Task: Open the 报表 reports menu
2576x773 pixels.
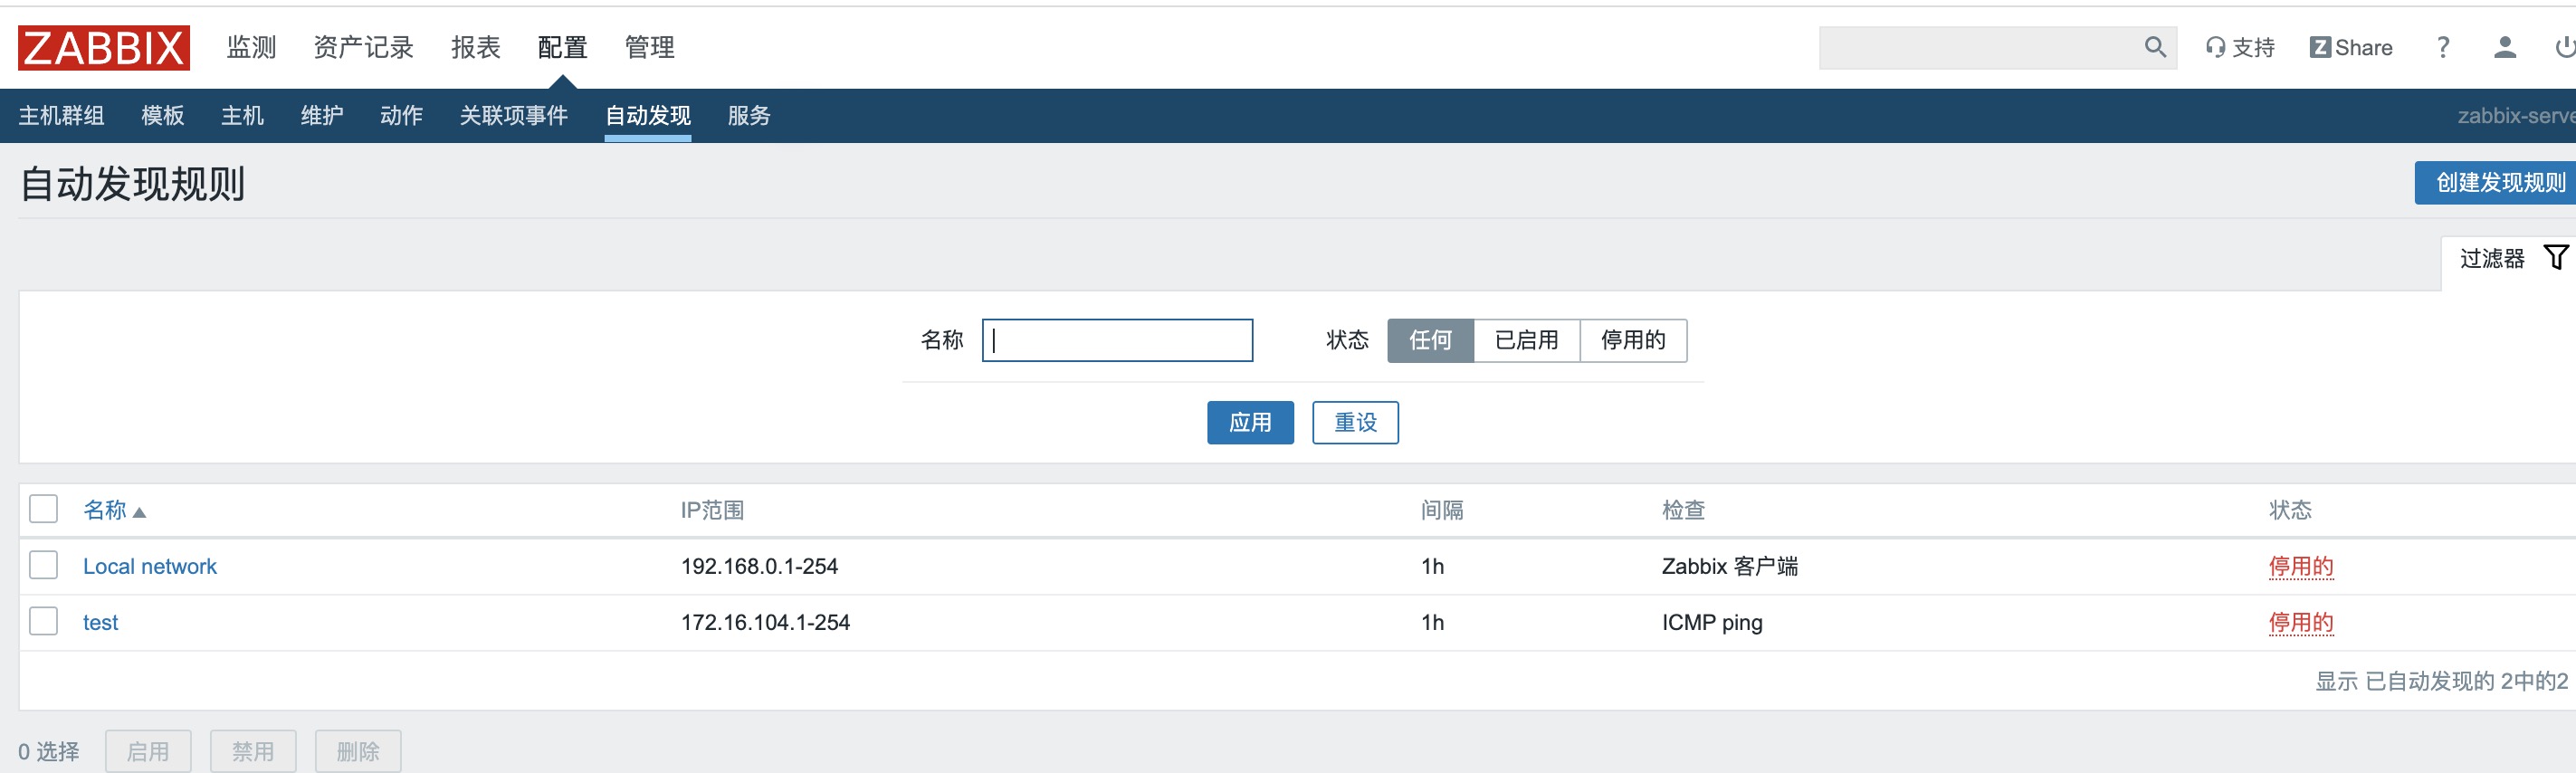Action: tap(476, 48)
